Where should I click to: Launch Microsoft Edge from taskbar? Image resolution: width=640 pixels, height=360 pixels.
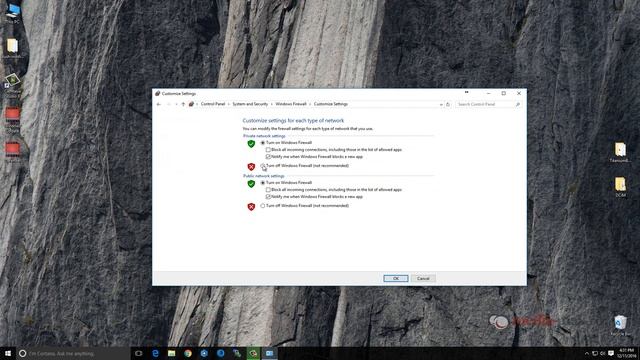155,353
